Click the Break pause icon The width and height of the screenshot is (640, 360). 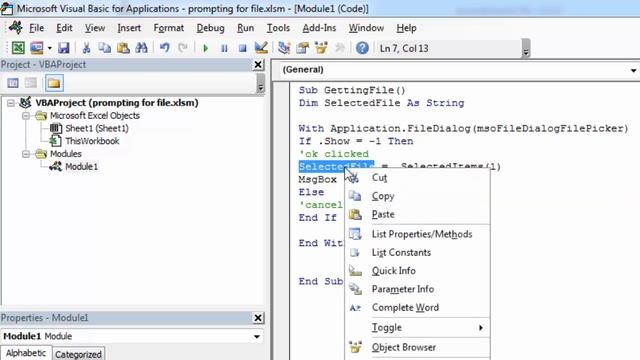224,49
